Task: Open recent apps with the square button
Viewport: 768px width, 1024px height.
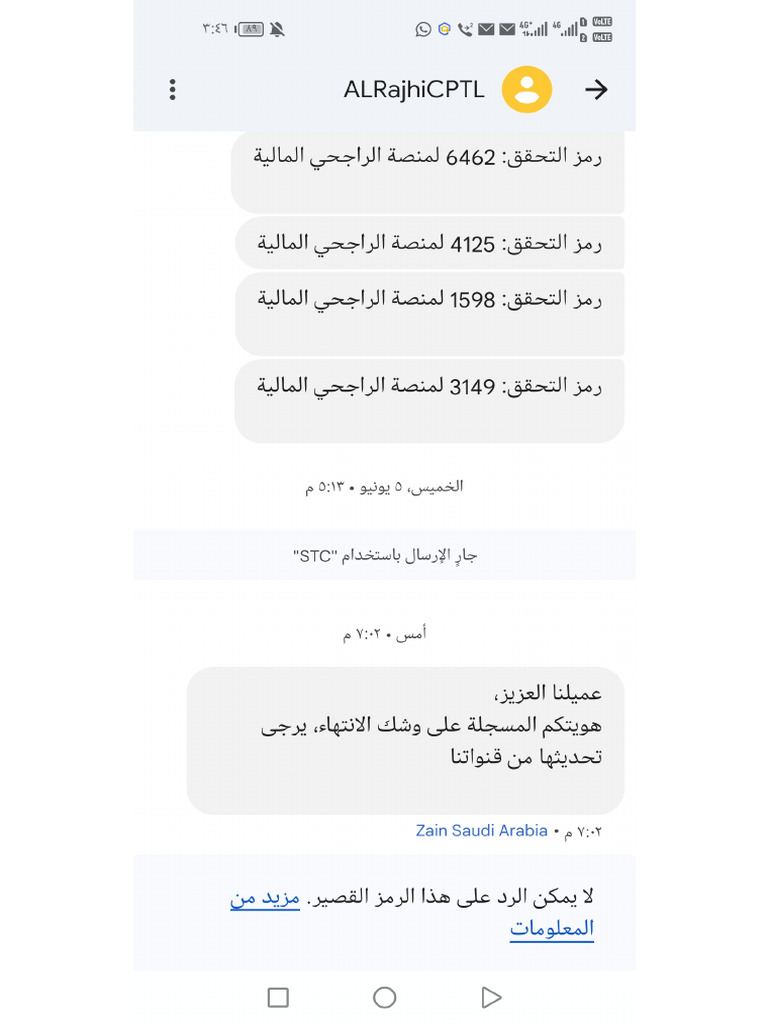Action: [x=278, y=997]
